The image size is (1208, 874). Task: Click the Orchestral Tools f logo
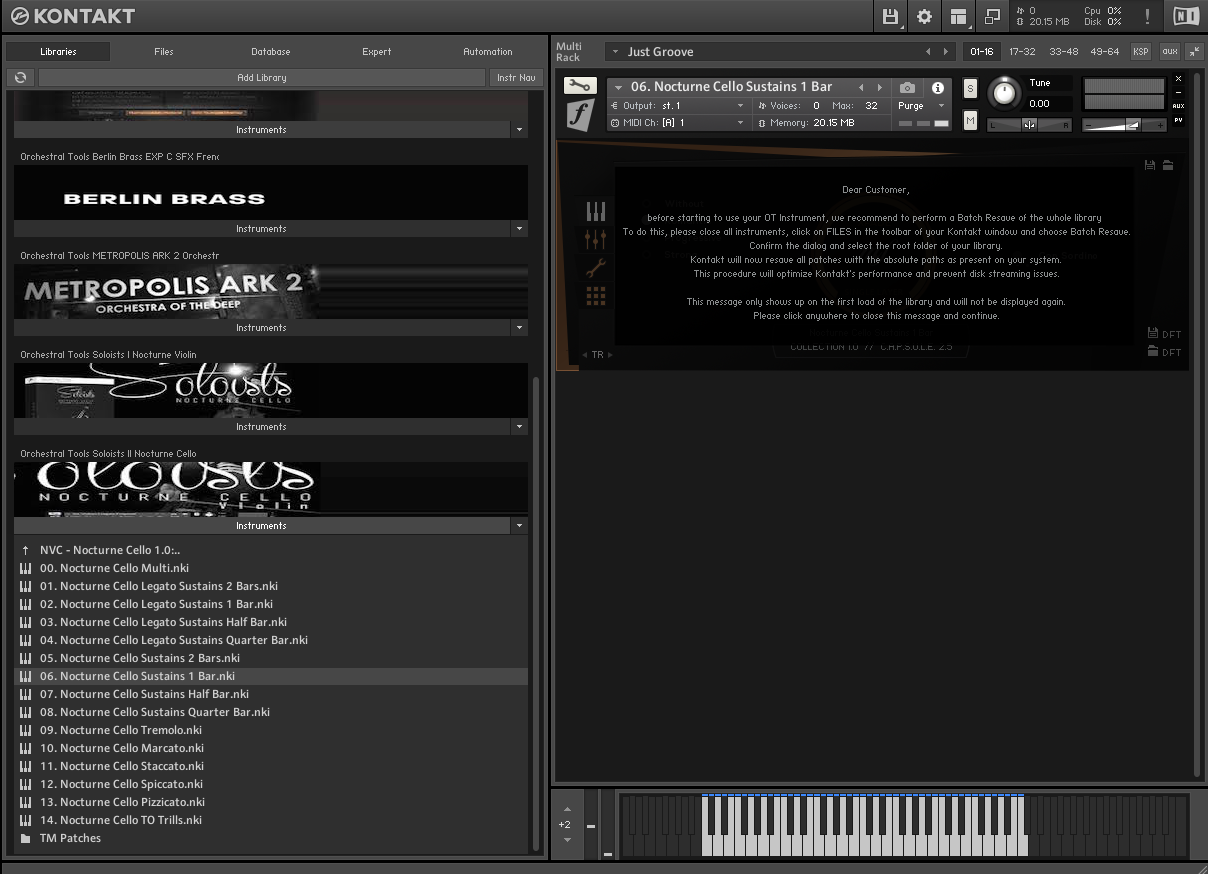pos(580,115)
